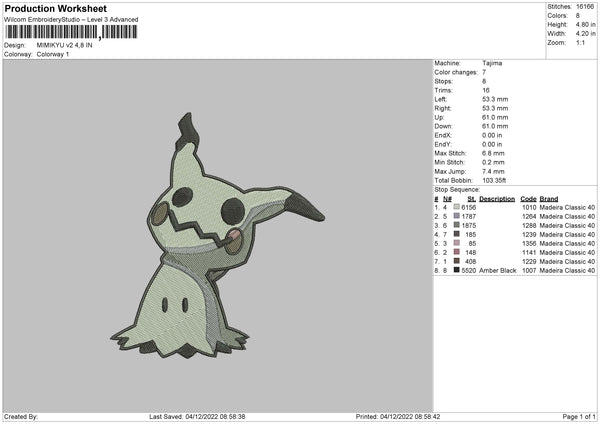Click the pink swatch beside stitch count 85
This screenshot has height=424, width=600.
[x=456, y=243]
